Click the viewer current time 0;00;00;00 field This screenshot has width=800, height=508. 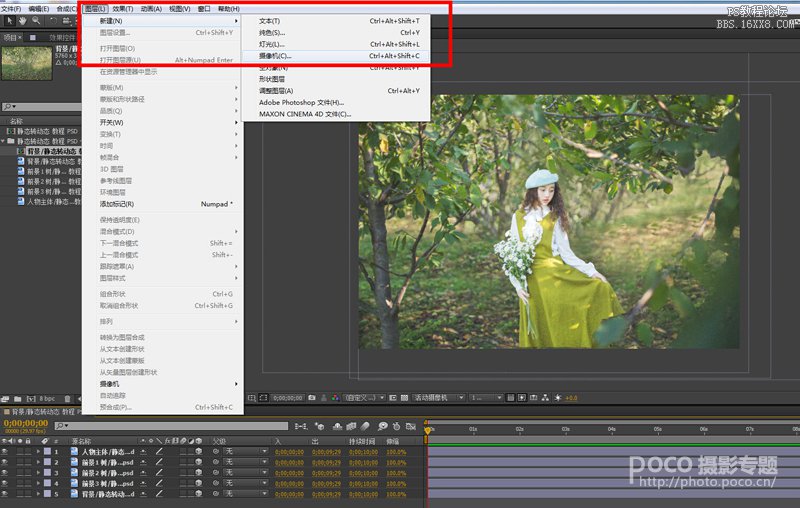click(288, 398)
